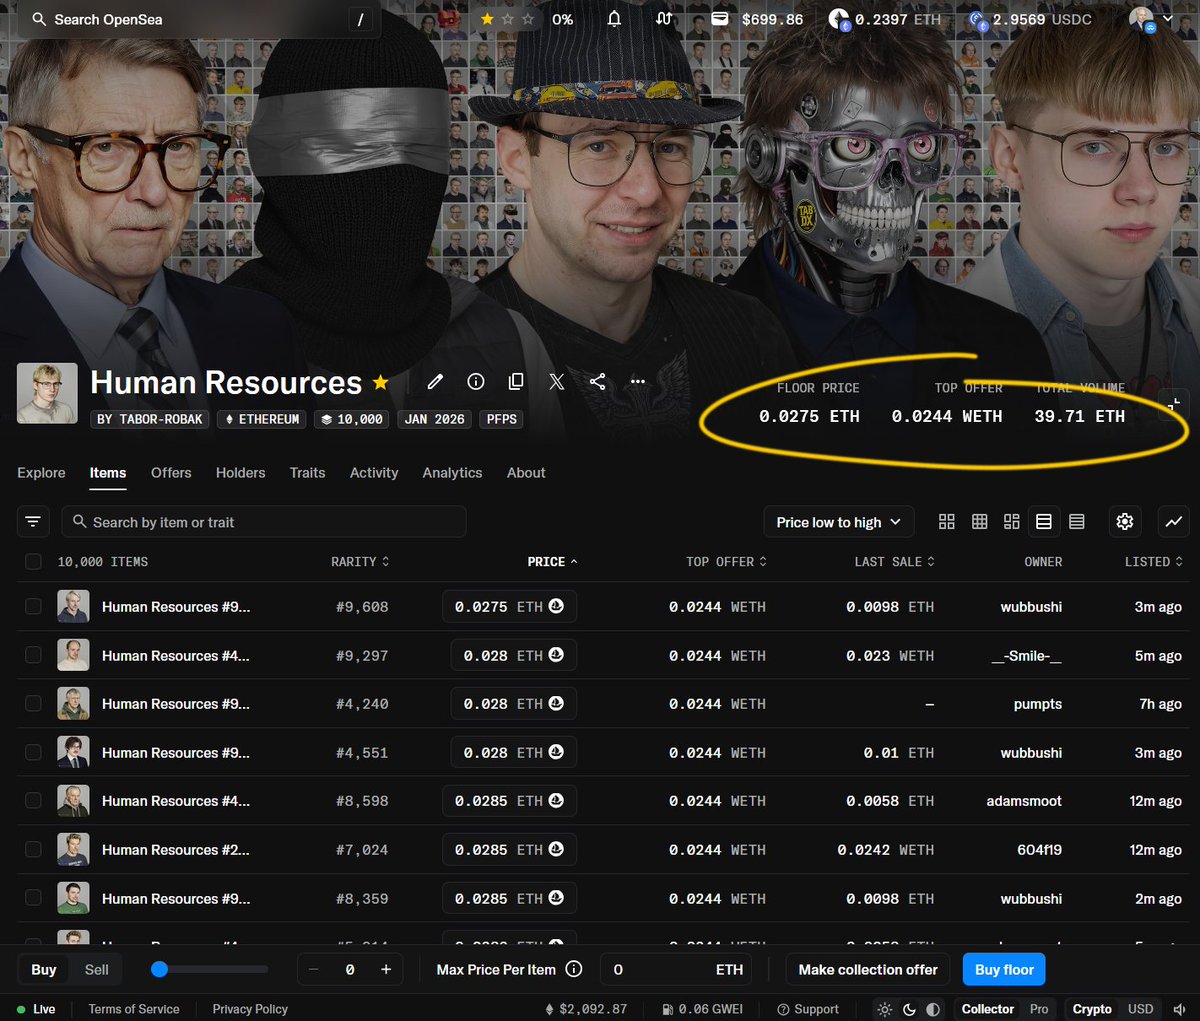Sort by the LAST SALE column
The image size is (1200, 1021).
[x=894, y=561]
